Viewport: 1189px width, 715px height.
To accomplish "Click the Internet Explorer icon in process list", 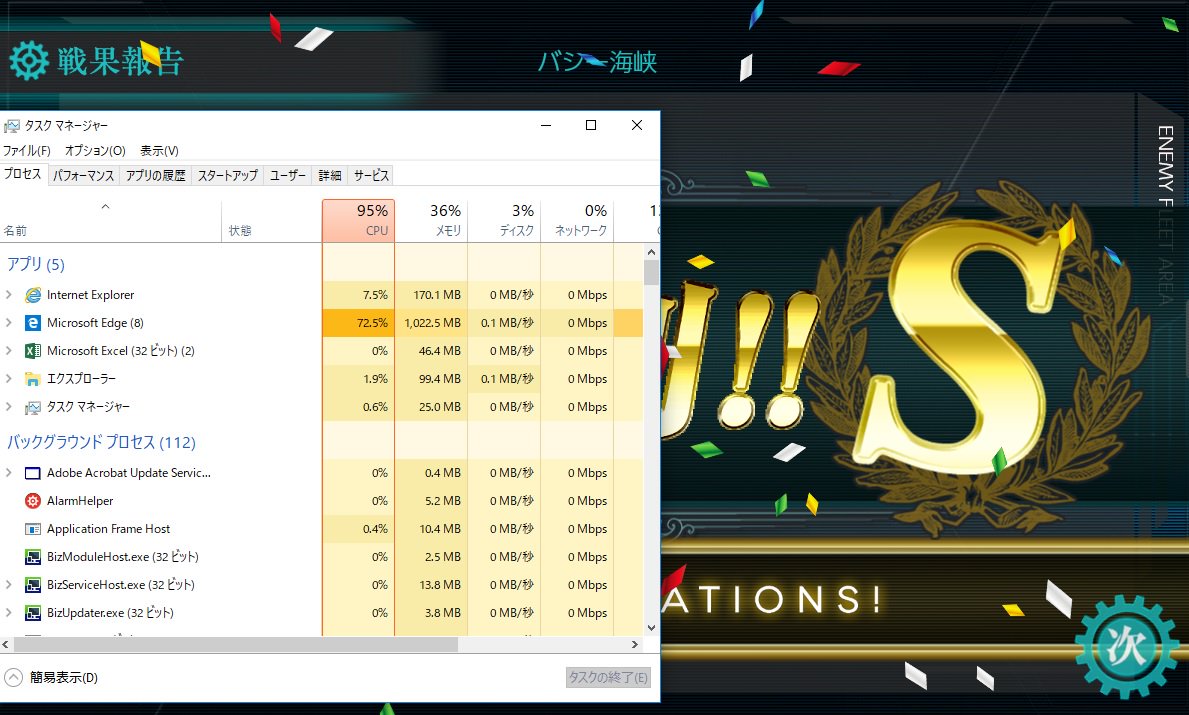I will point(33,295).
